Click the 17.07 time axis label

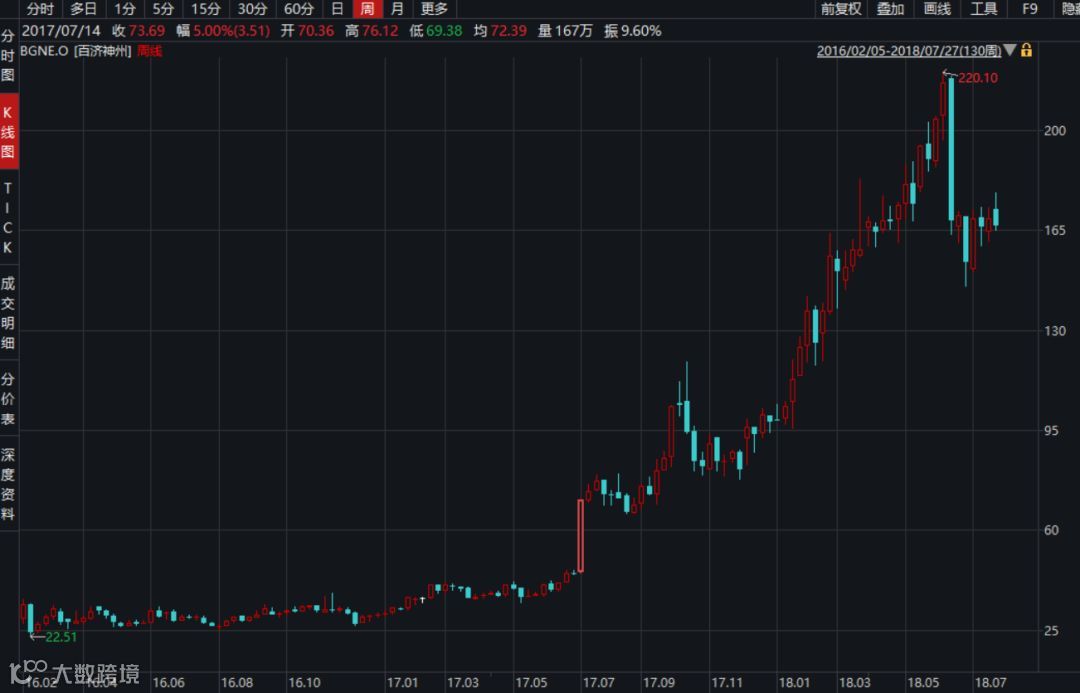pyautogui.click(x=598, y=683)
